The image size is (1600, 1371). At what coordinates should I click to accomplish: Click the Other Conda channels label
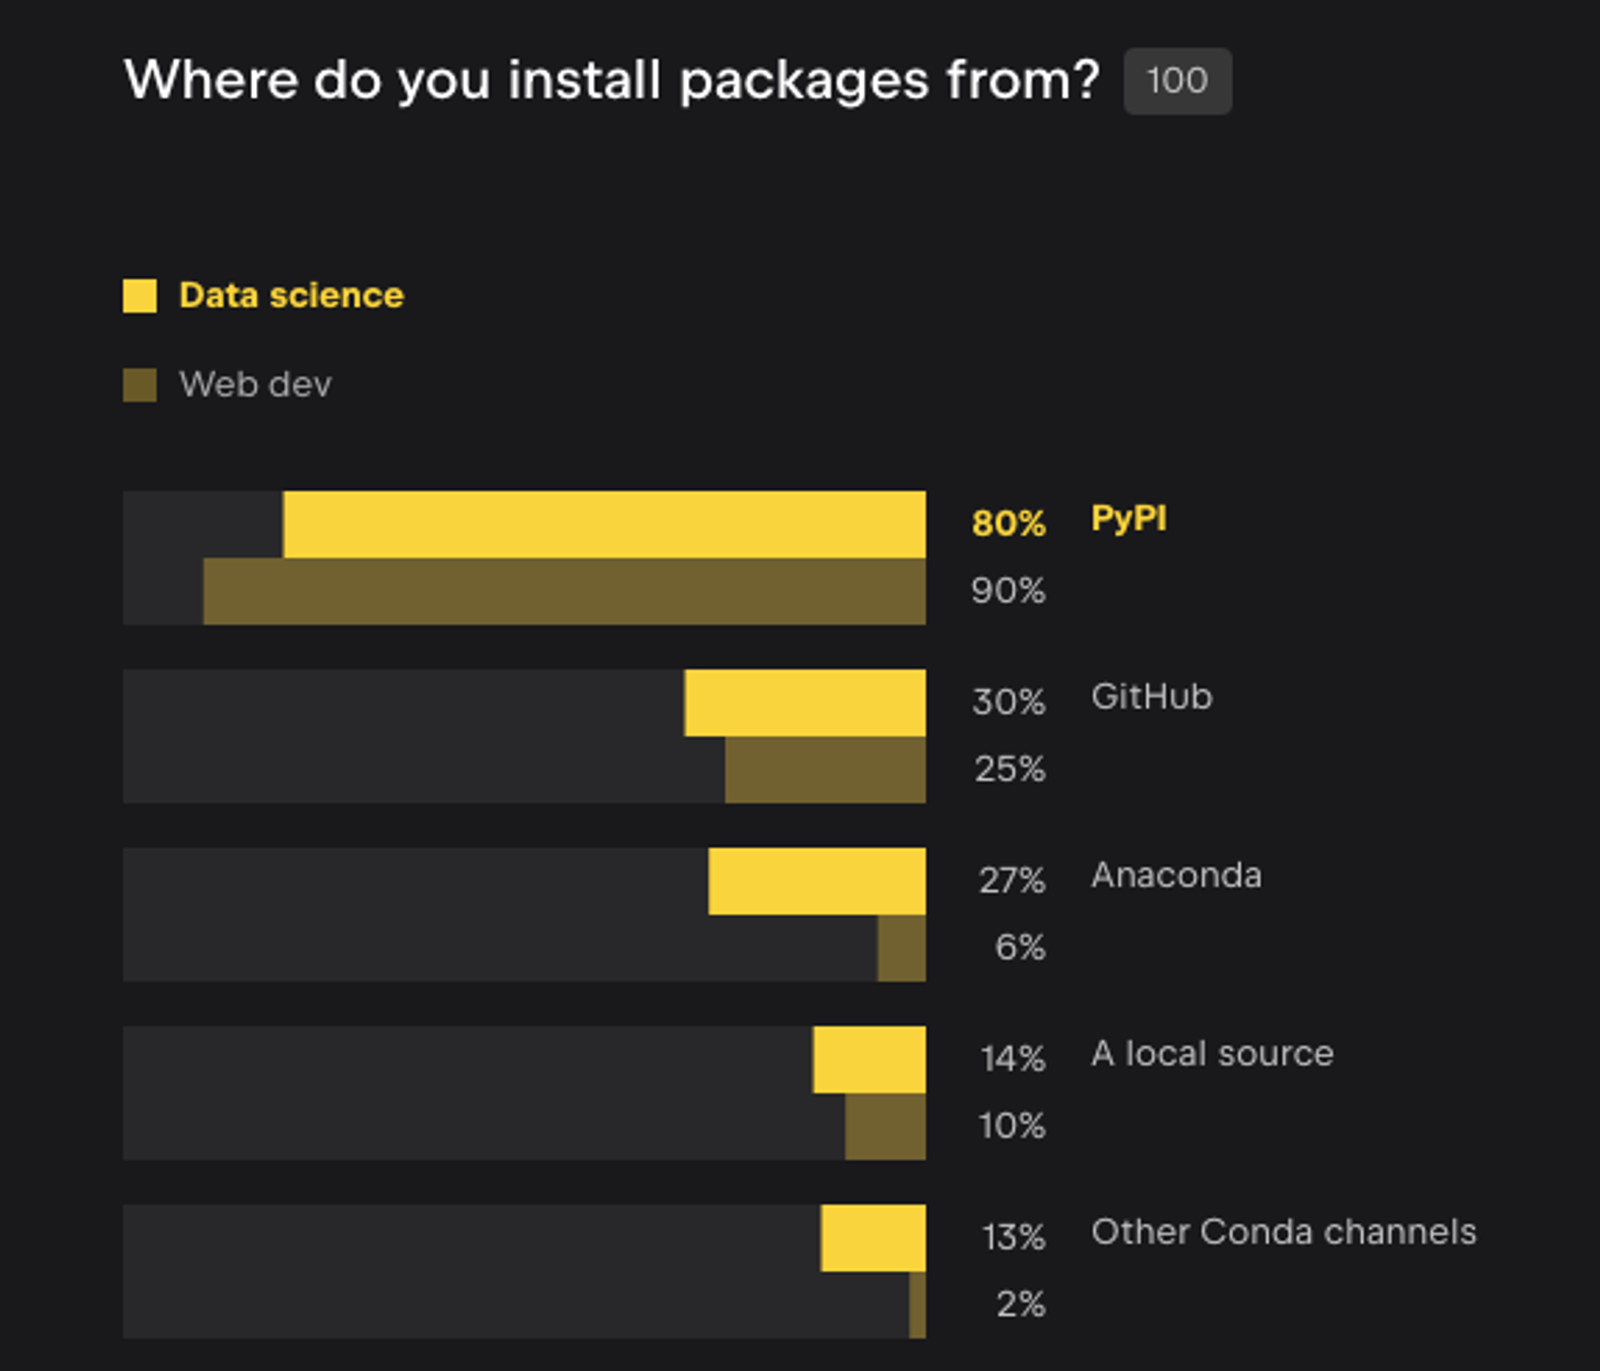1284,1231
